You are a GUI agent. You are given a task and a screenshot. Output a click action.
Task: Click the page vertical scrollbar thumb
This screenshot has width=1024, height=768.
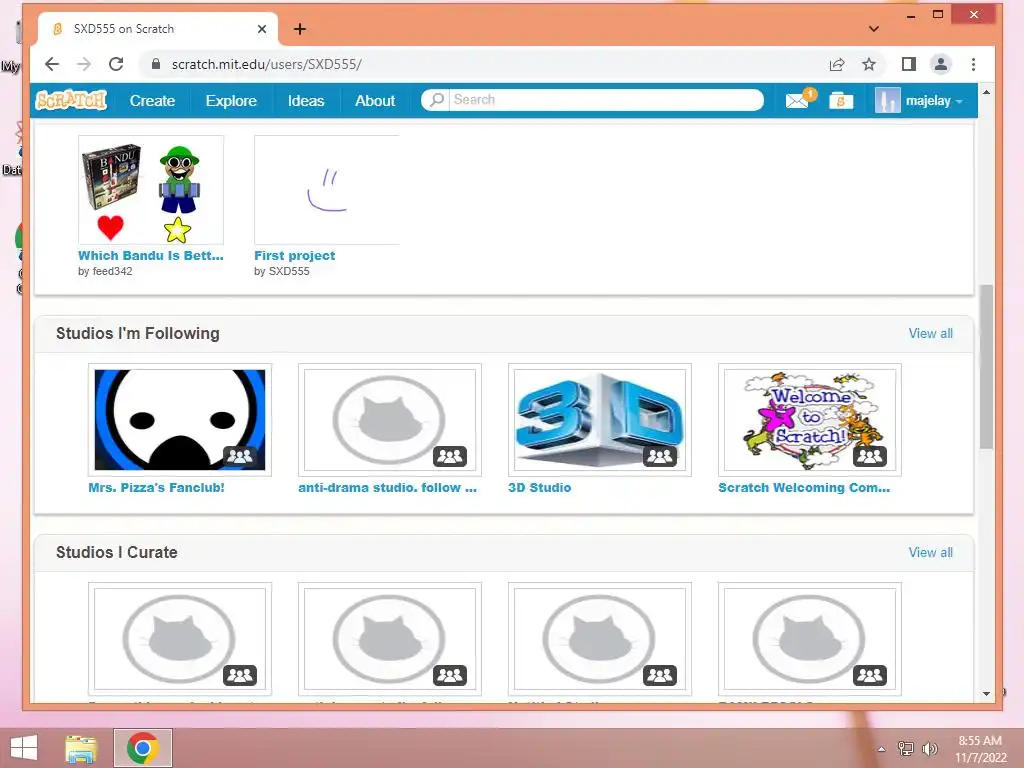point(986,366)
